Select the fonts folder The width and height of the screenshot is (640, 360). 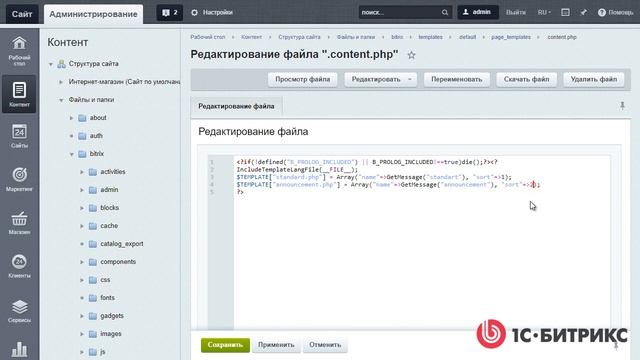click(107, 298)
